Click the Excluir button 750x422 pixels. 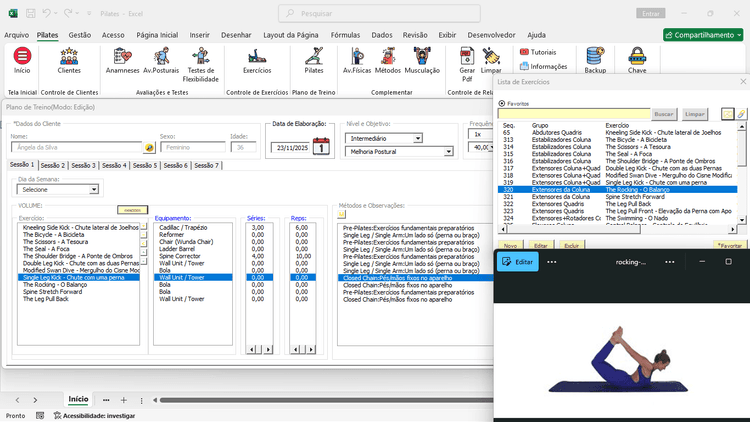click(572, 245)
